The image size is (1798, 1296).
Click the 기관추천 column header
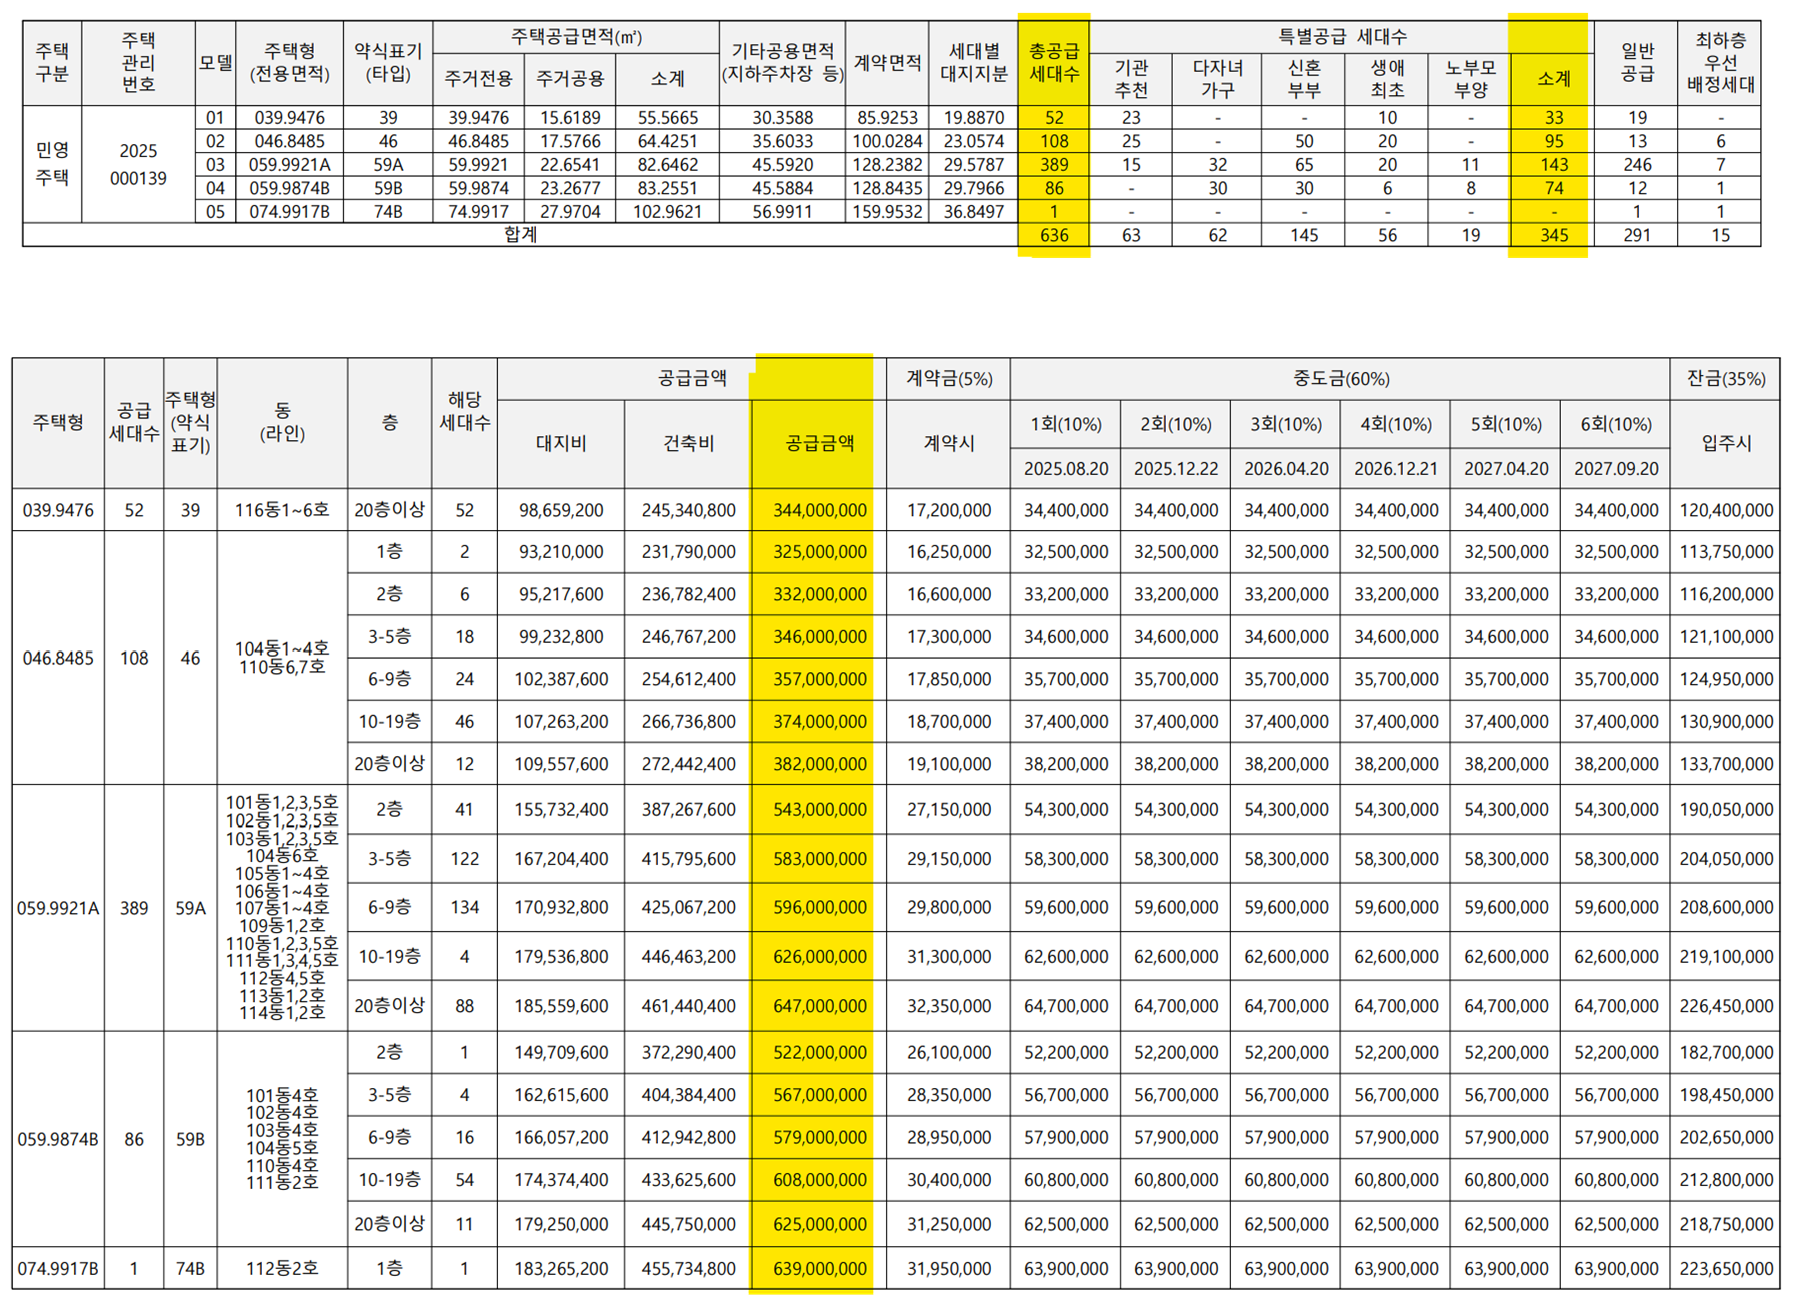pos(1131,79)
